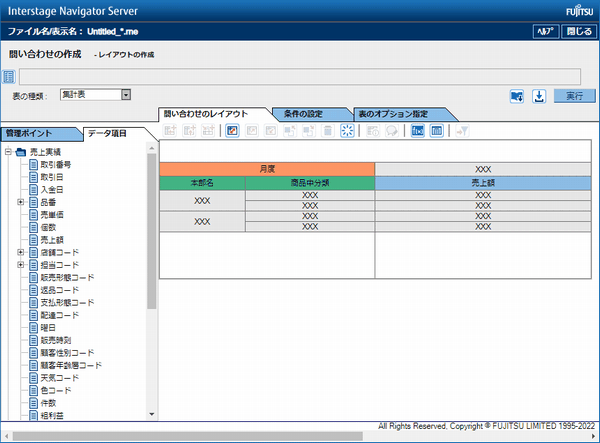Screen dimensions: 600x443
Task: Expand the 品番 tree node
Action: pos(21,202)
